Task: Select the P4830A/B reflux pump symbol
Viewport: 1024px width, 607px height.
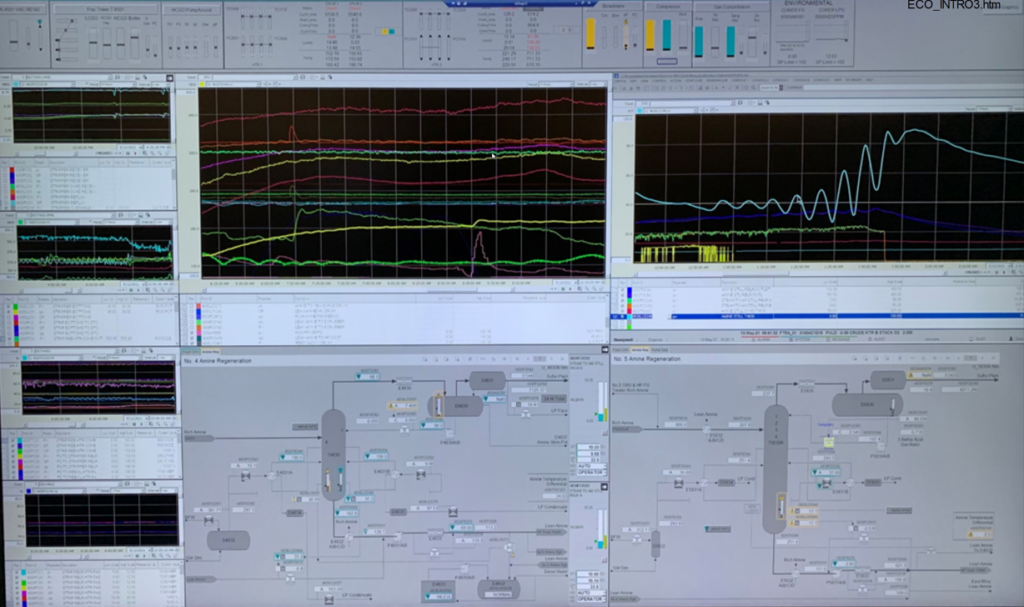Action: (449, 435)
